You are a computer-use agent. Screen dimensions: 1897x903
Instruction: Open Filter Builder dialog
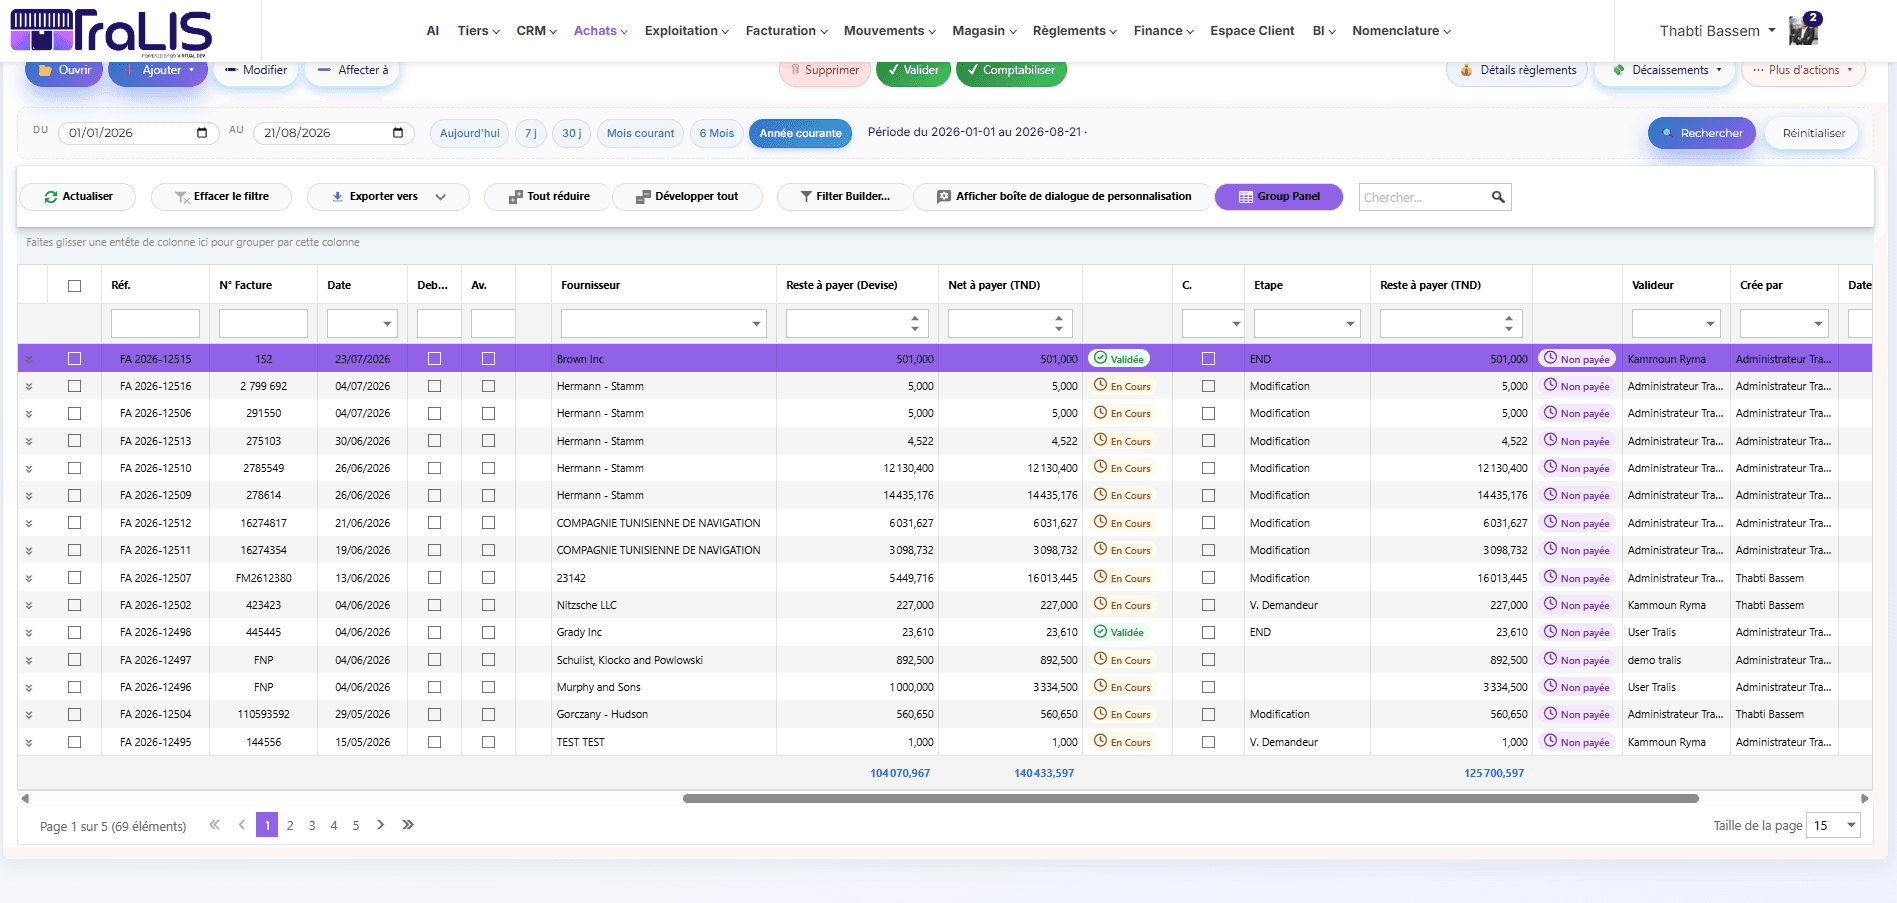point(844,197)
